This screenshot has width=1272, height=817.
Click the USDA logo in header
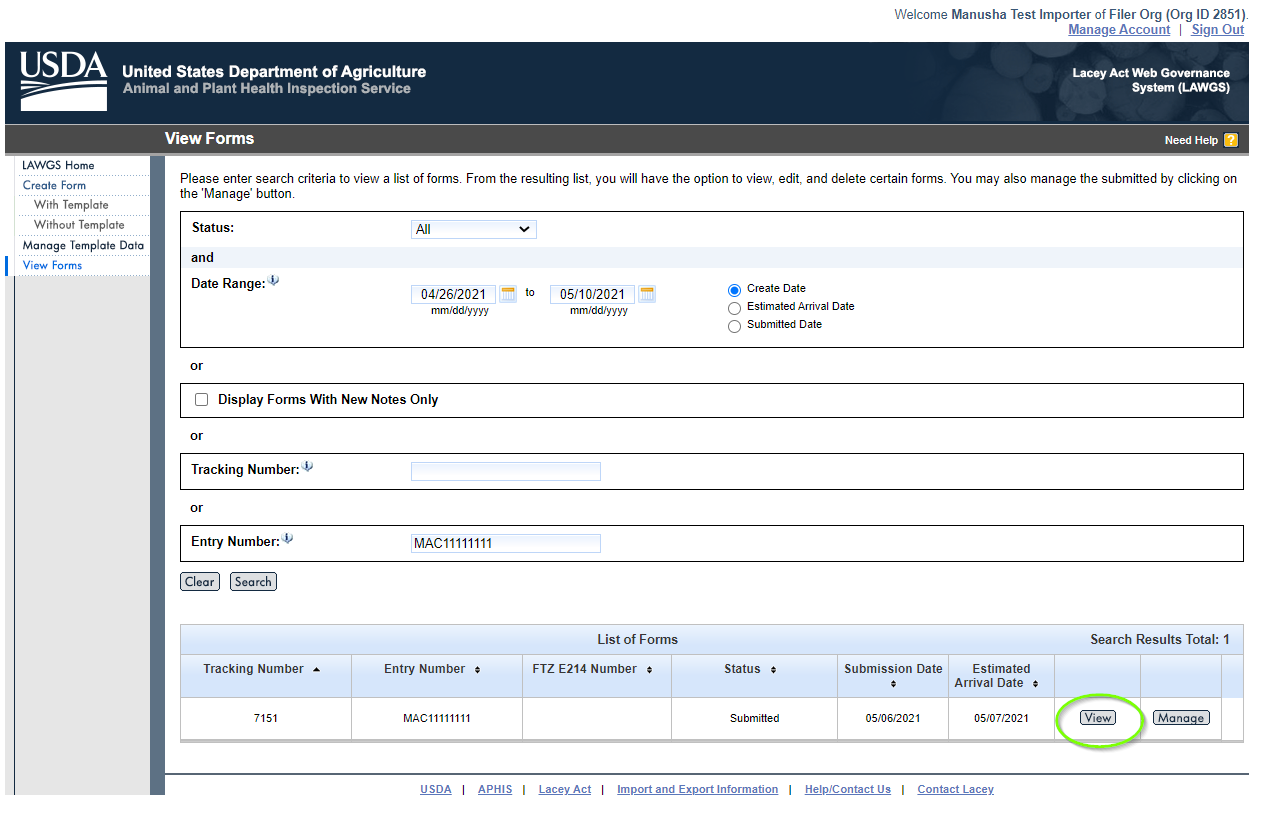click(x=63, y=81)
